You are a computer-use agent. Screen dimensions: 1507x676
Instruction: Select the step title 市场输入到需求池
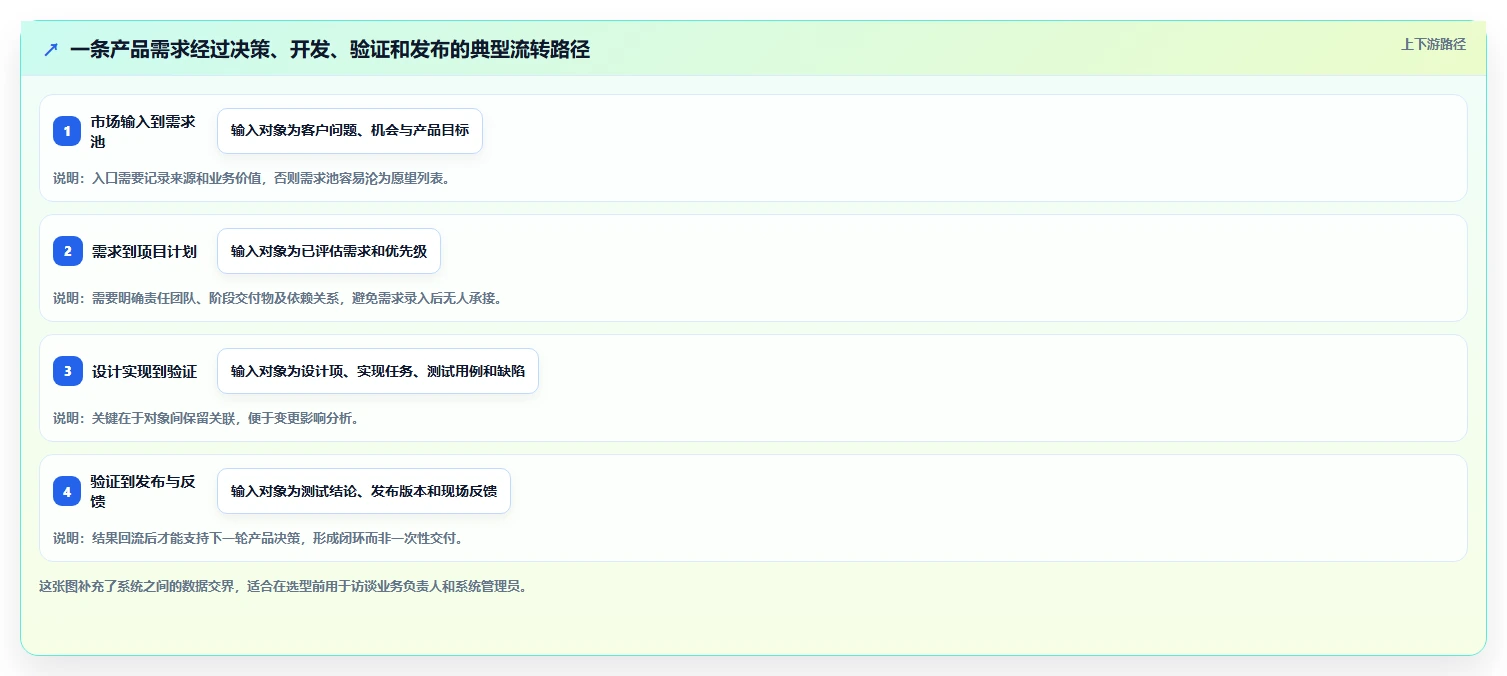(143, 131)
